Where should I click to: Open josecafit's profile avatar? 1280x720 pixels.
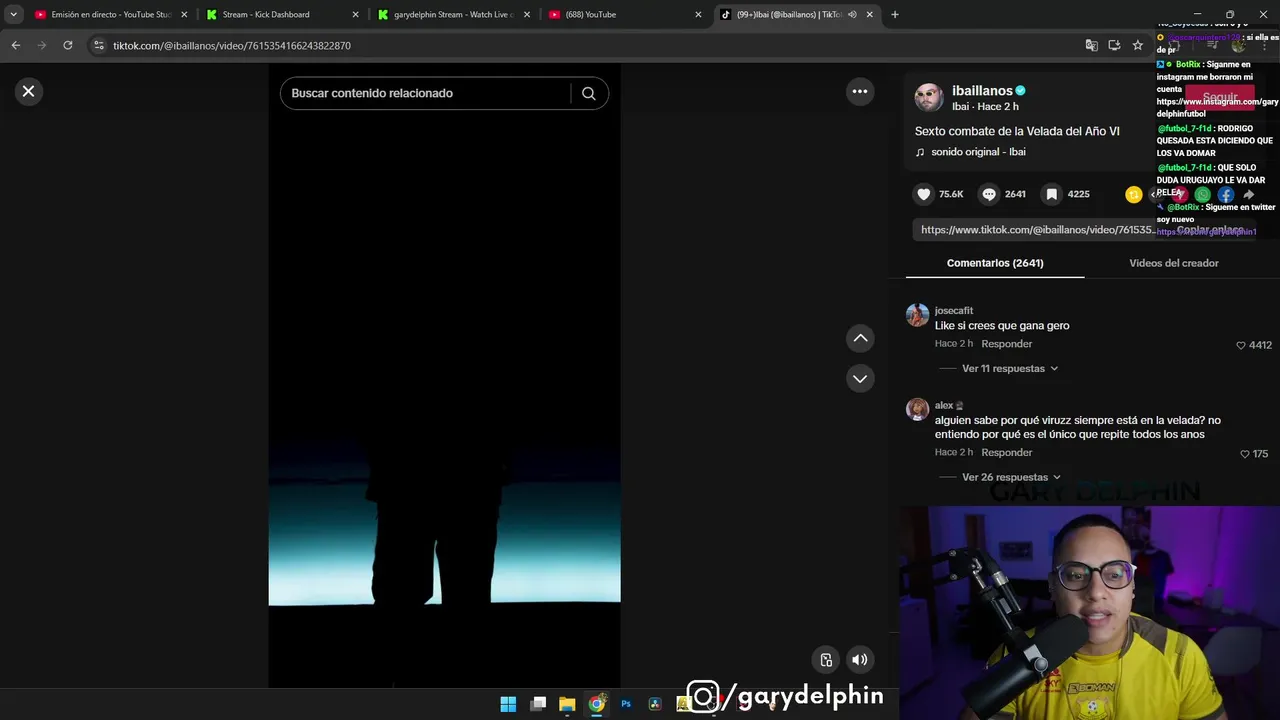point(917,315)
